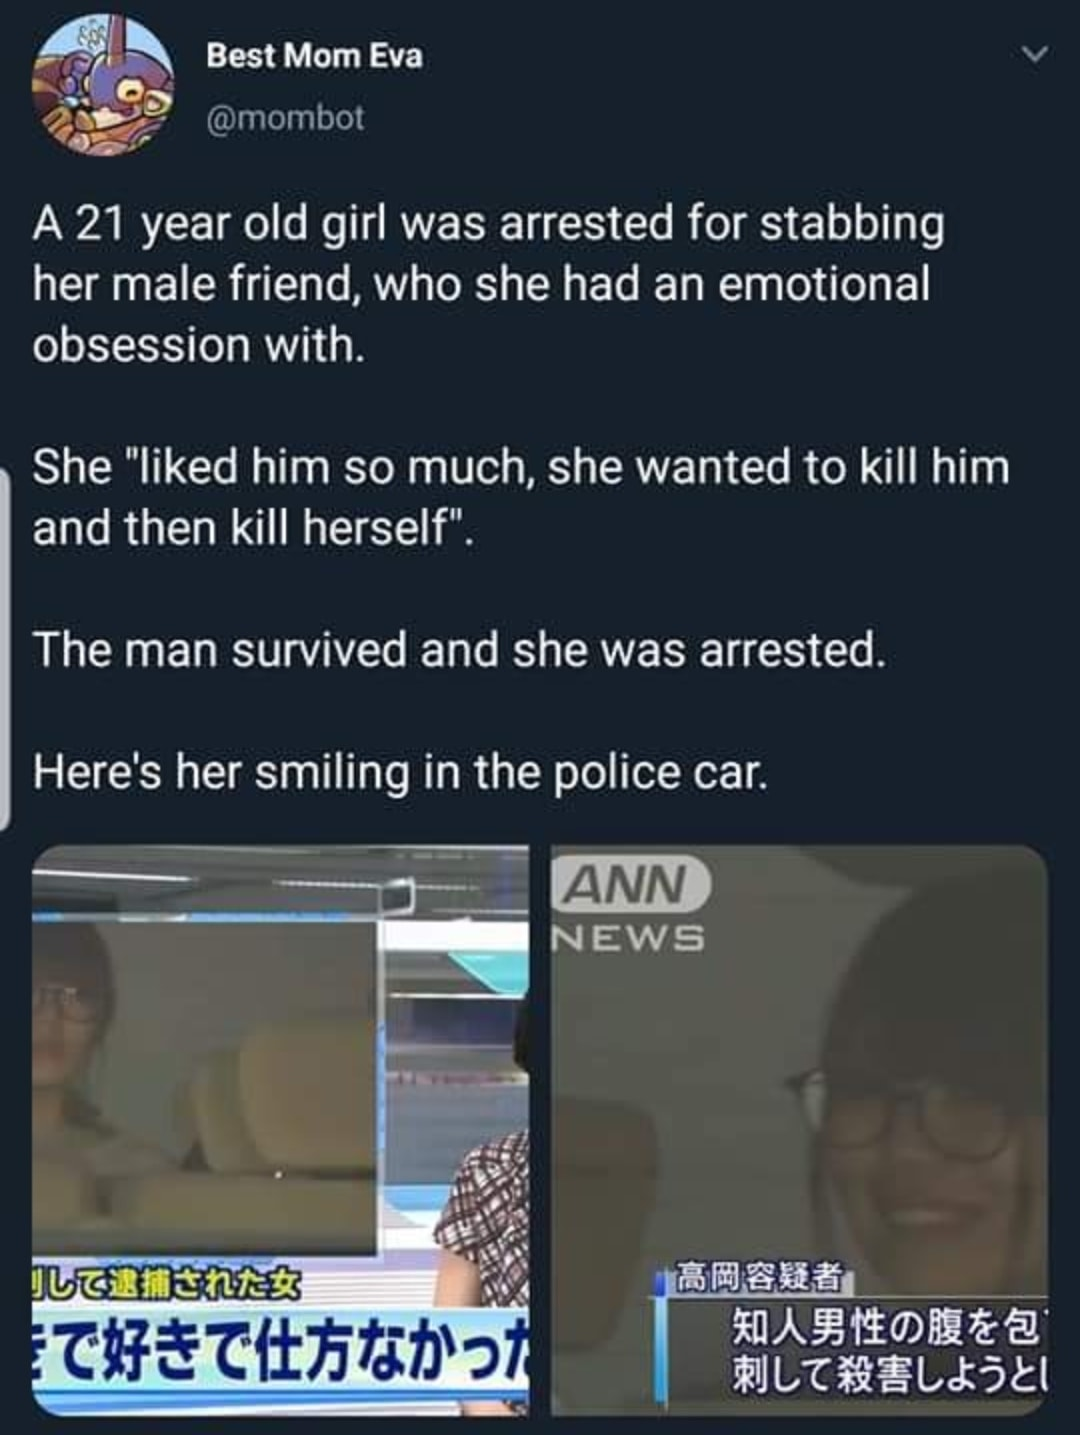Click the quoted sentence 'liked him so much'
The width and height of the screenshot is (1080, 1435).
[521, 497]
